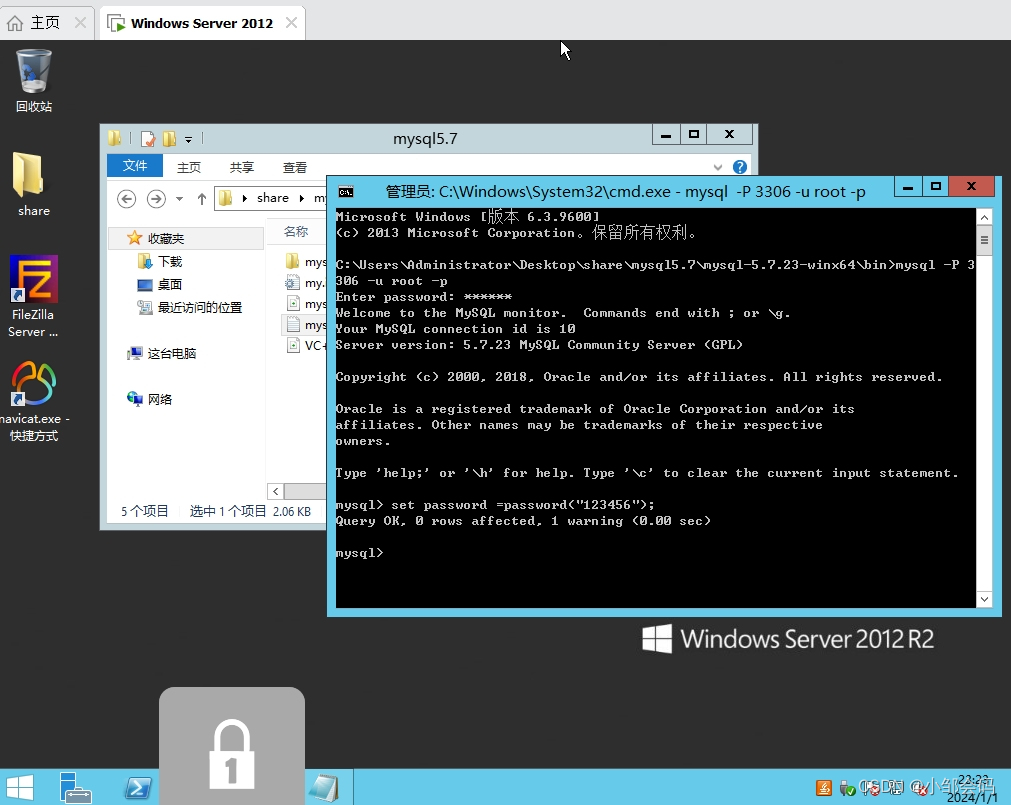Open the Recycle Bin desktop icon
Viewport: 1011px width, 805px height.
coord(34,81)
